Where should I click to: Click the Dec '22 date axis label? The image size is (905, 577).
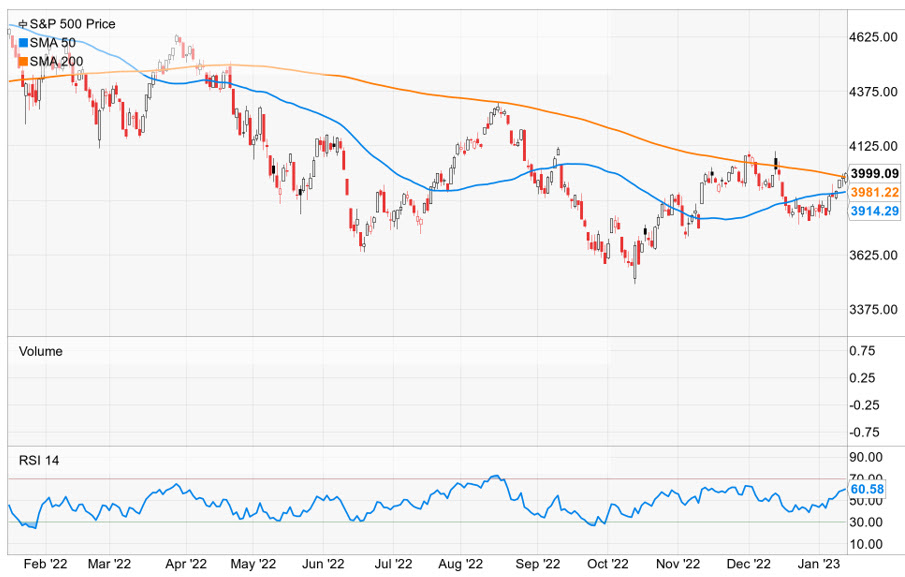point(749,564)
